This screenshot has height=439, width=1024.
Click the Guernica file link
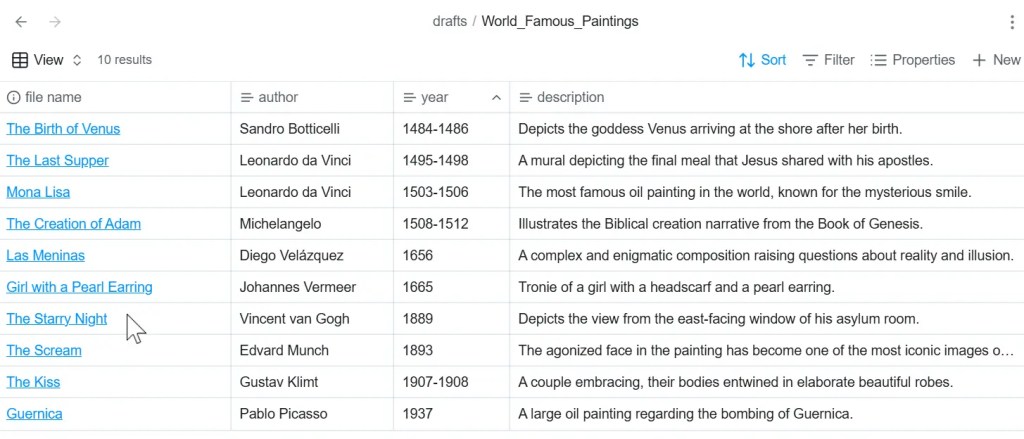(x=34, y=414)
